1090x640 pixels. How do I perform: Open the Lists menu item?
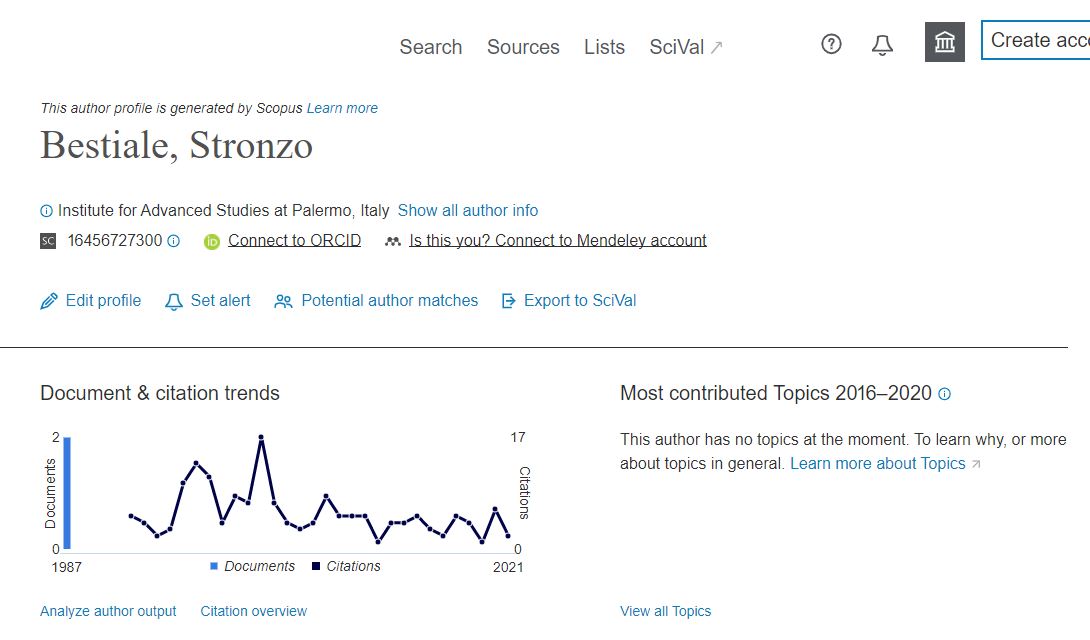point(604,47)
